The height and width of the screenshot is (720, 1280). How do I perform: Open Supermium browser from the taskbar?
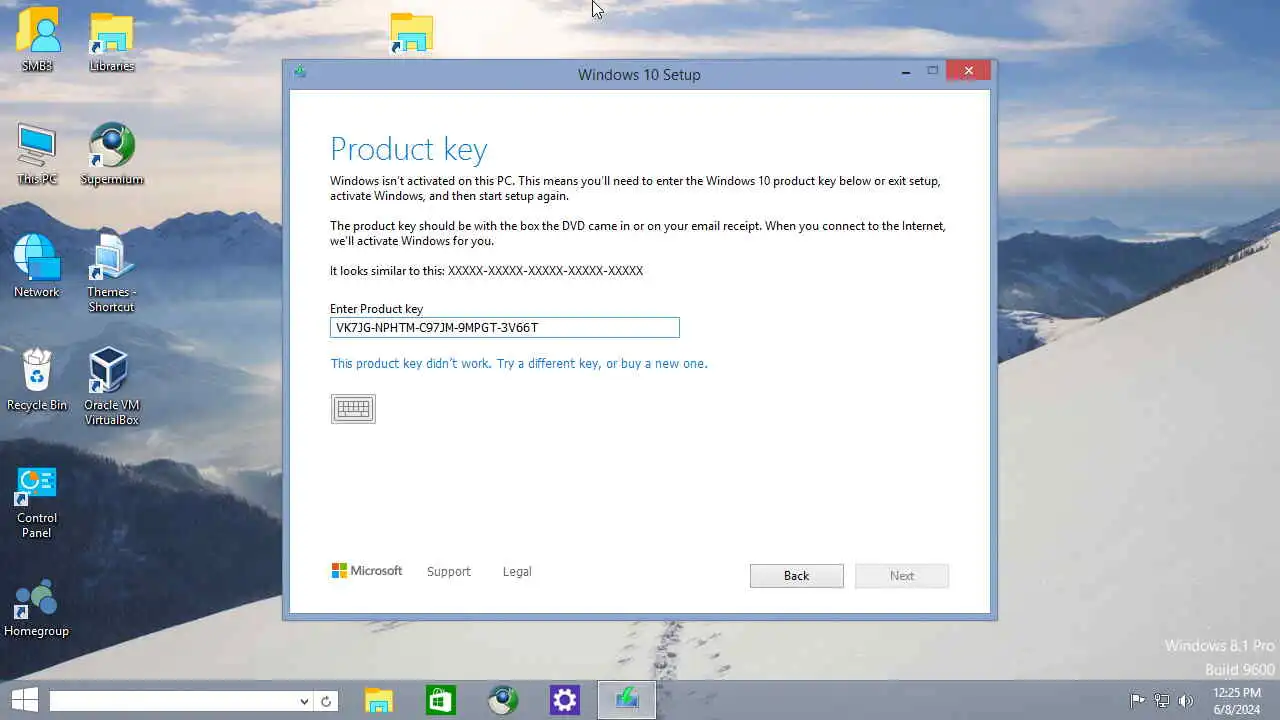tap(503, 700)
